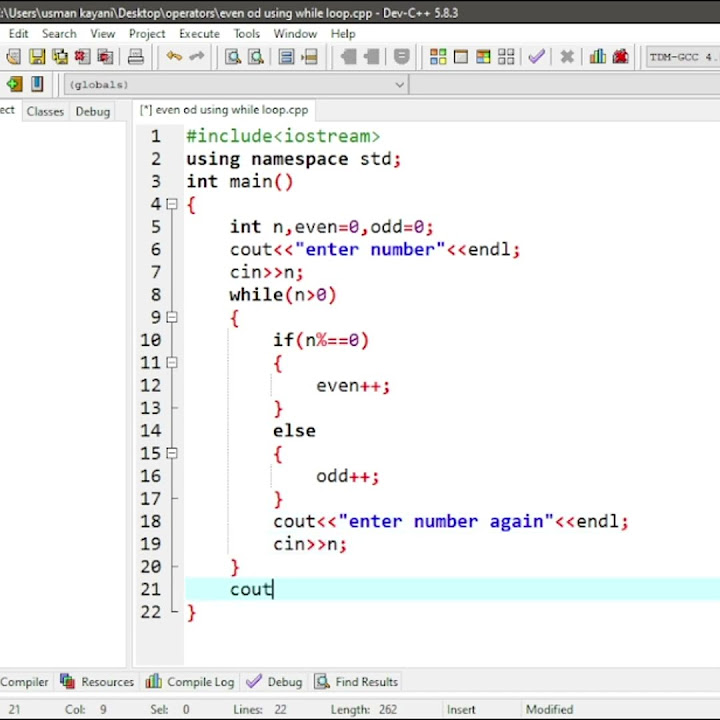Click the 'enter number again' string on line 18
Screen dimensions: 720x720
pyautogui.click(x=446, y=522)
